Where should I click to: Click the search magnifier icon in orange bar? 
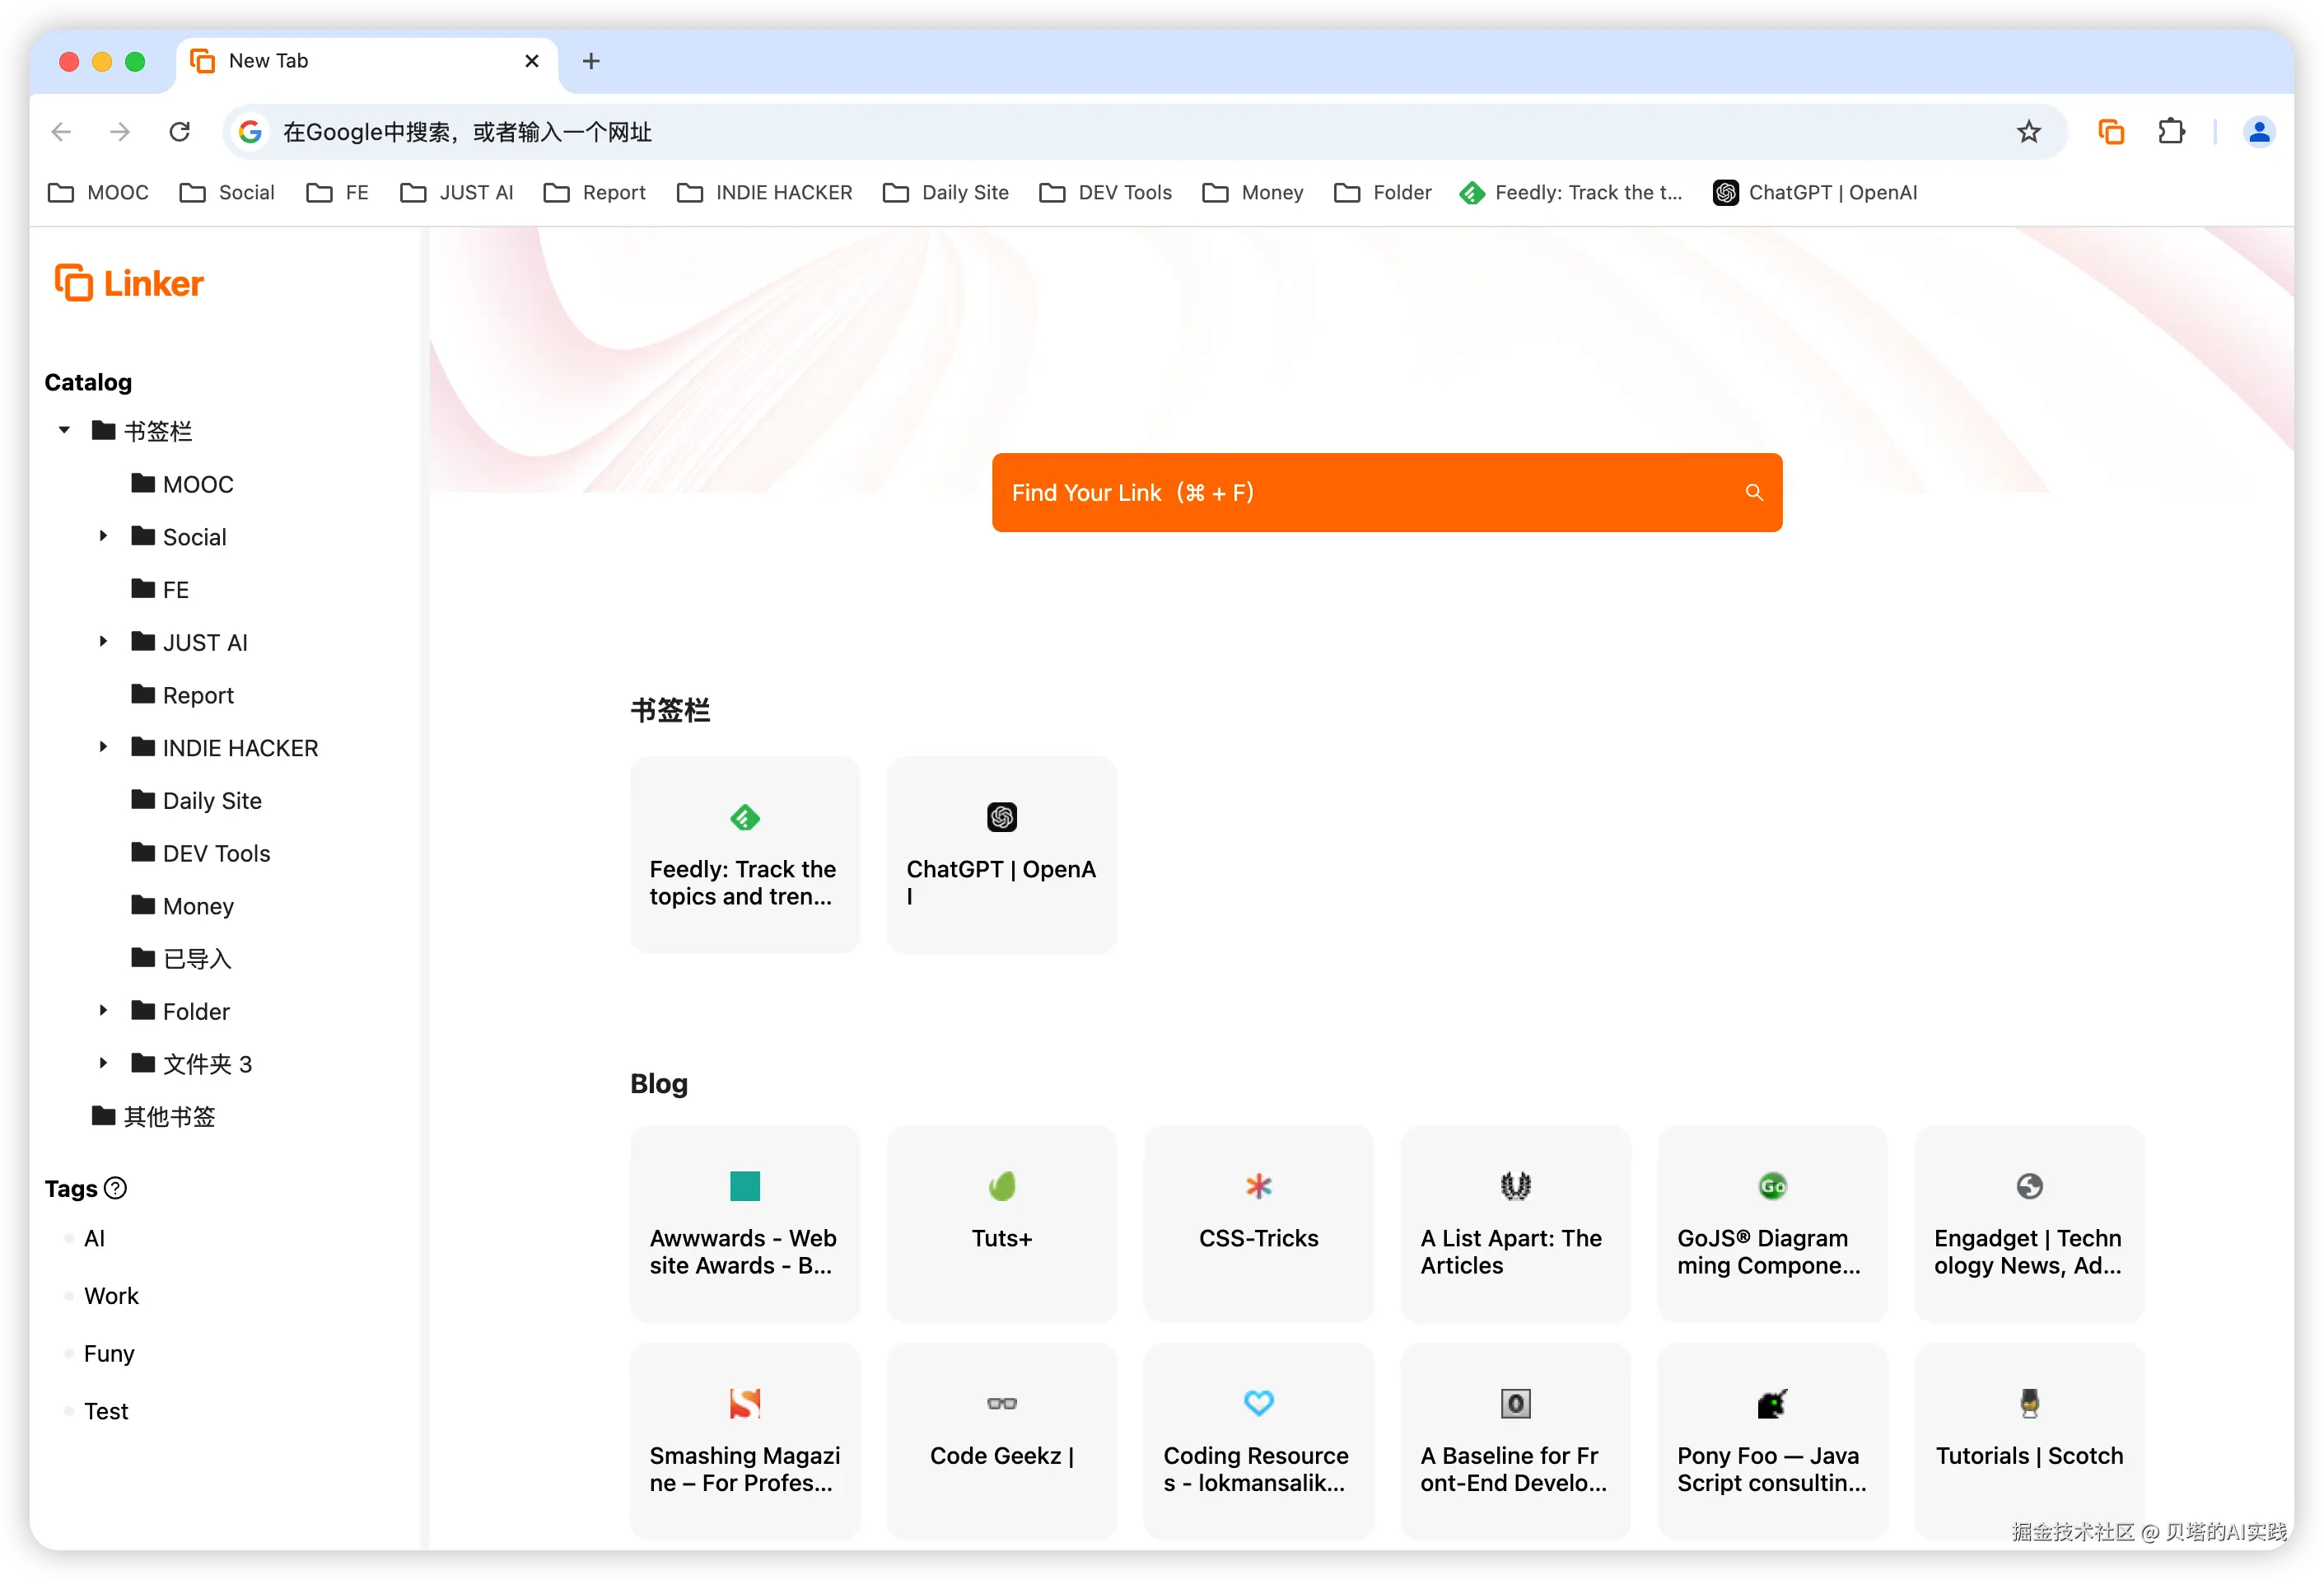[x=1754, y=493]
